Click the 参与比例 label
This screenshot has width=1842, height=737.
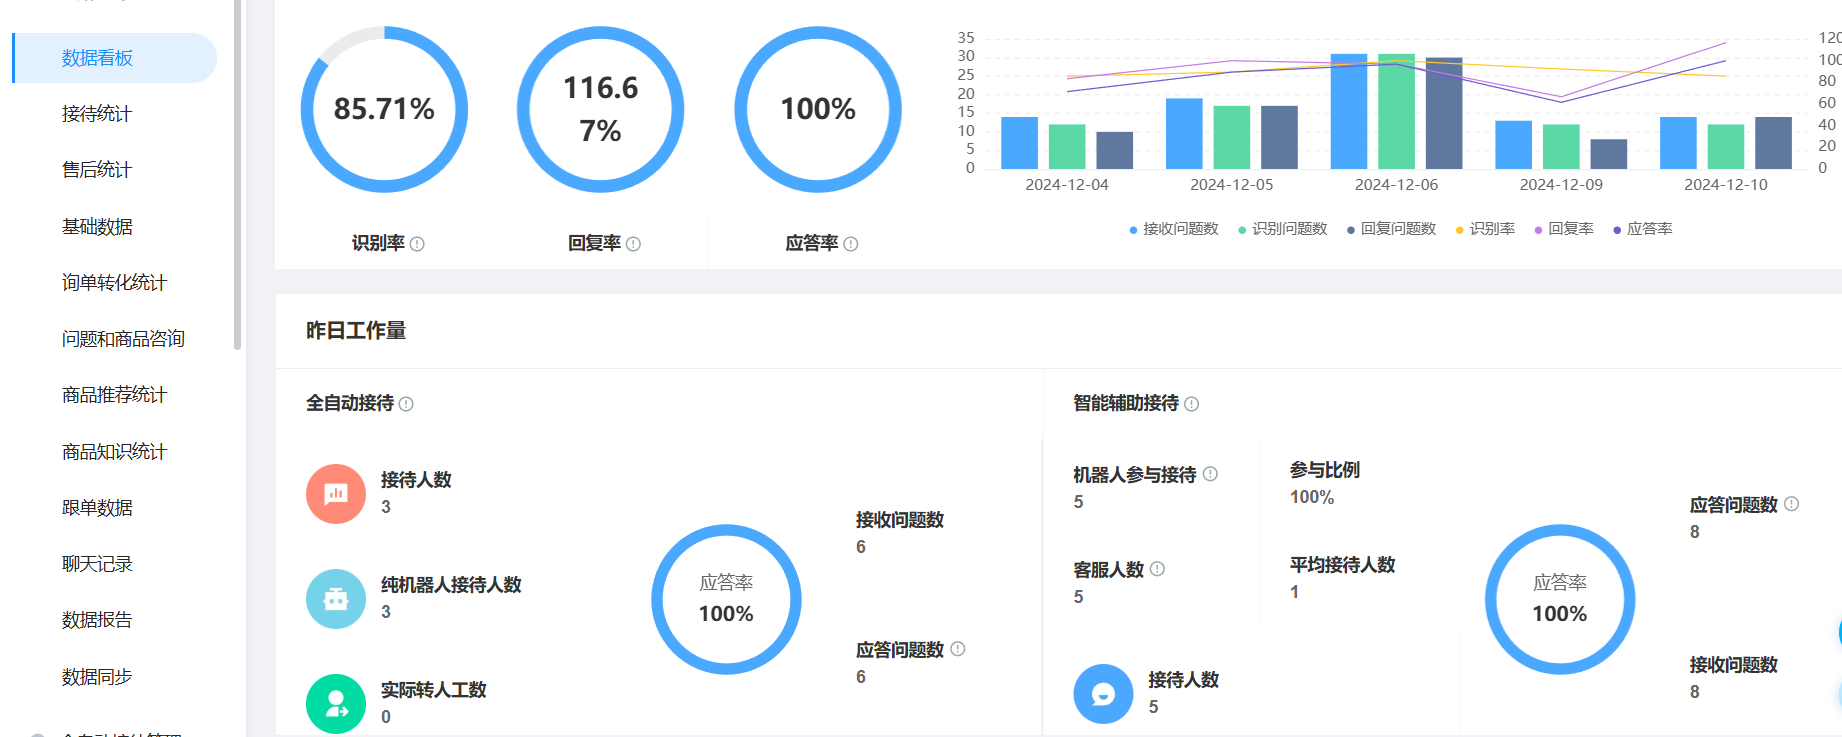(1325, 470)
